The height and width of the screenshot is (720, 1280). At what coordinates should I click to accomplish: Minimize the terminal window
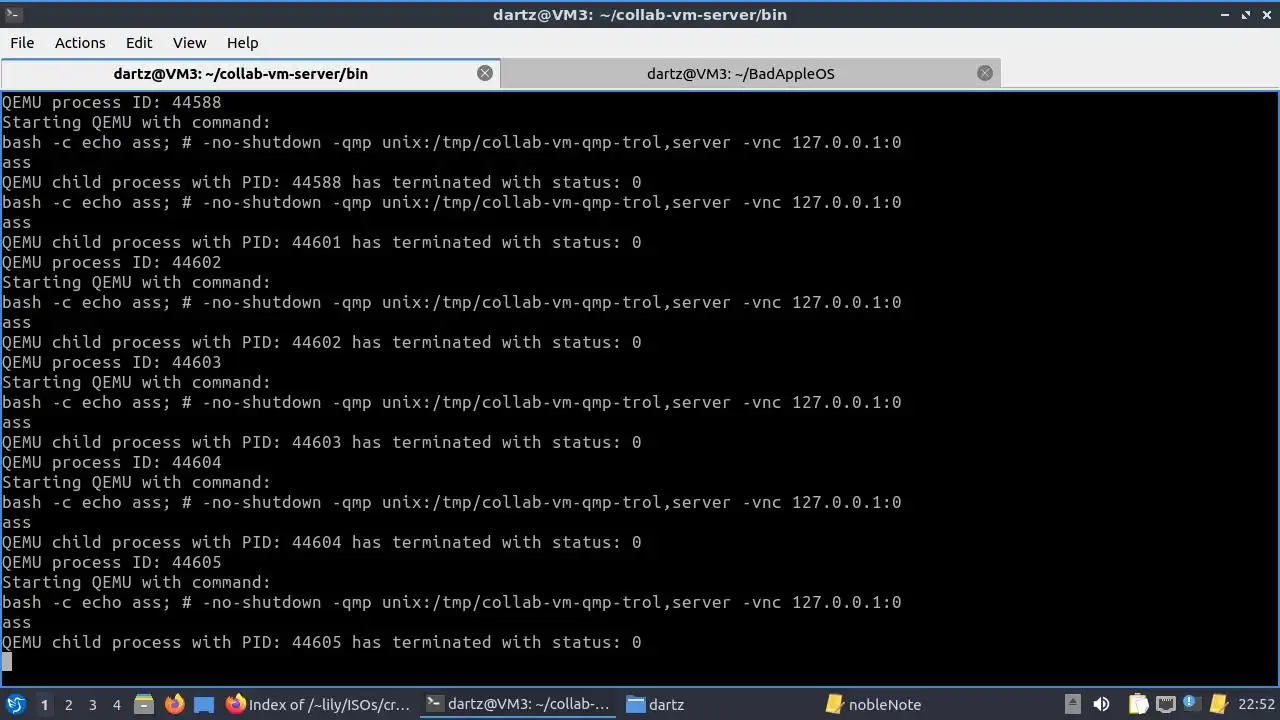[1226, 14]
